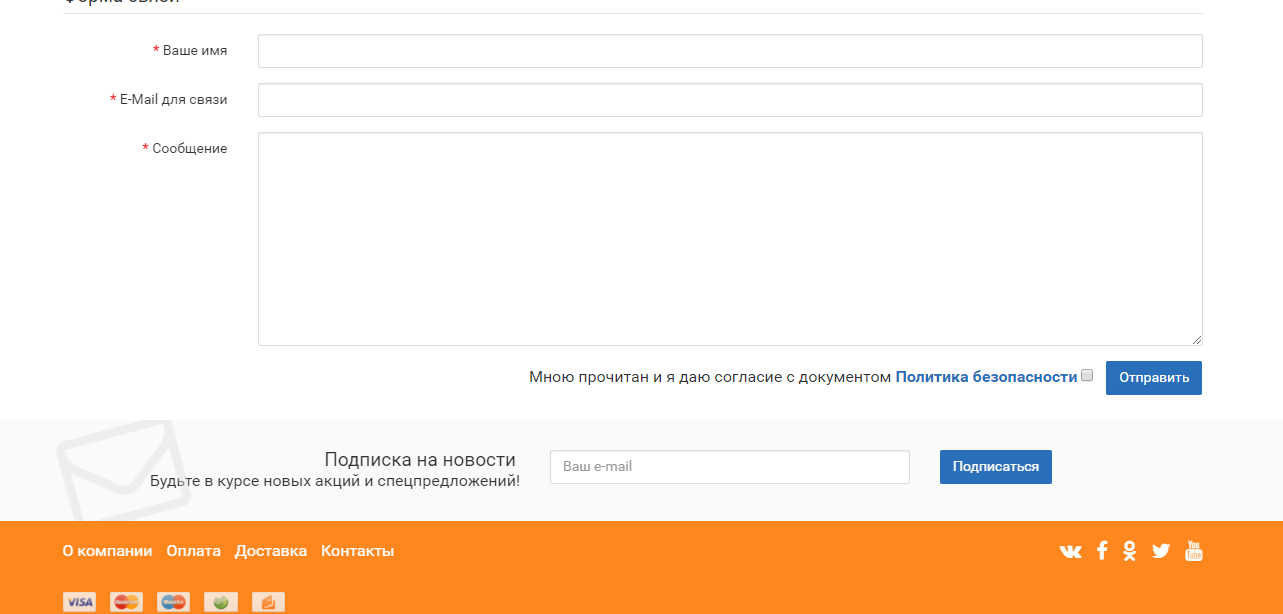Viewport: 1283px width, 614px height.
Task: Open Контакты footer link
Action: pyautogui.click(x=357, y=551)
